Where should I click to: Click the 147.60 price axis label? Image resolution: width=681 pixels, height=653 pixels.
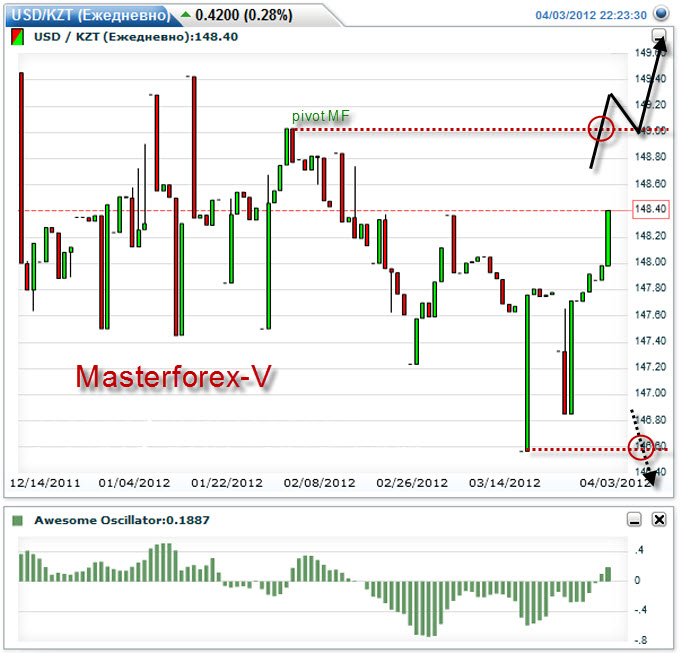point(650,315)
